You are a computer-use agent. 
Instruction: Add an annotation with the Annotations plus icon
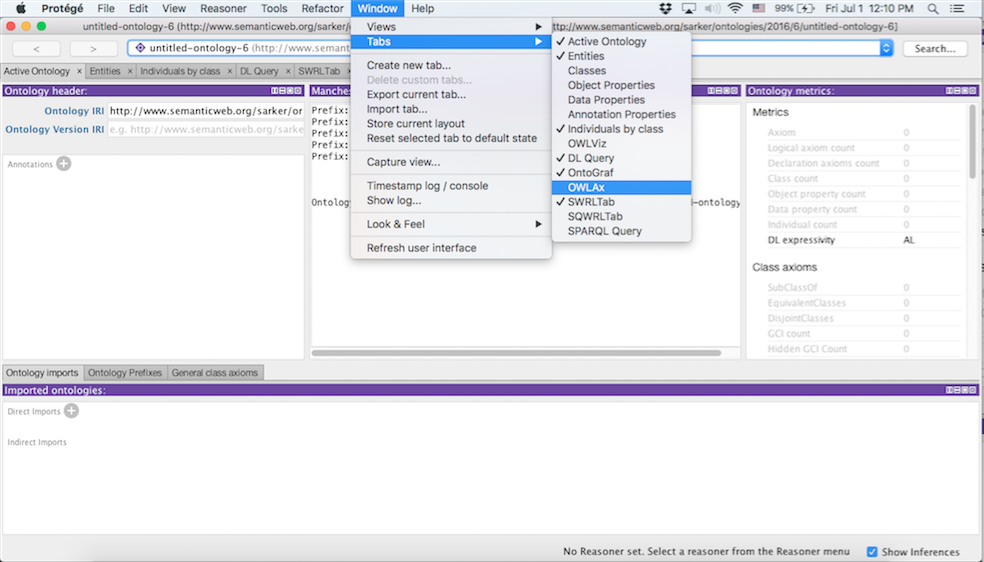point(63,164)
